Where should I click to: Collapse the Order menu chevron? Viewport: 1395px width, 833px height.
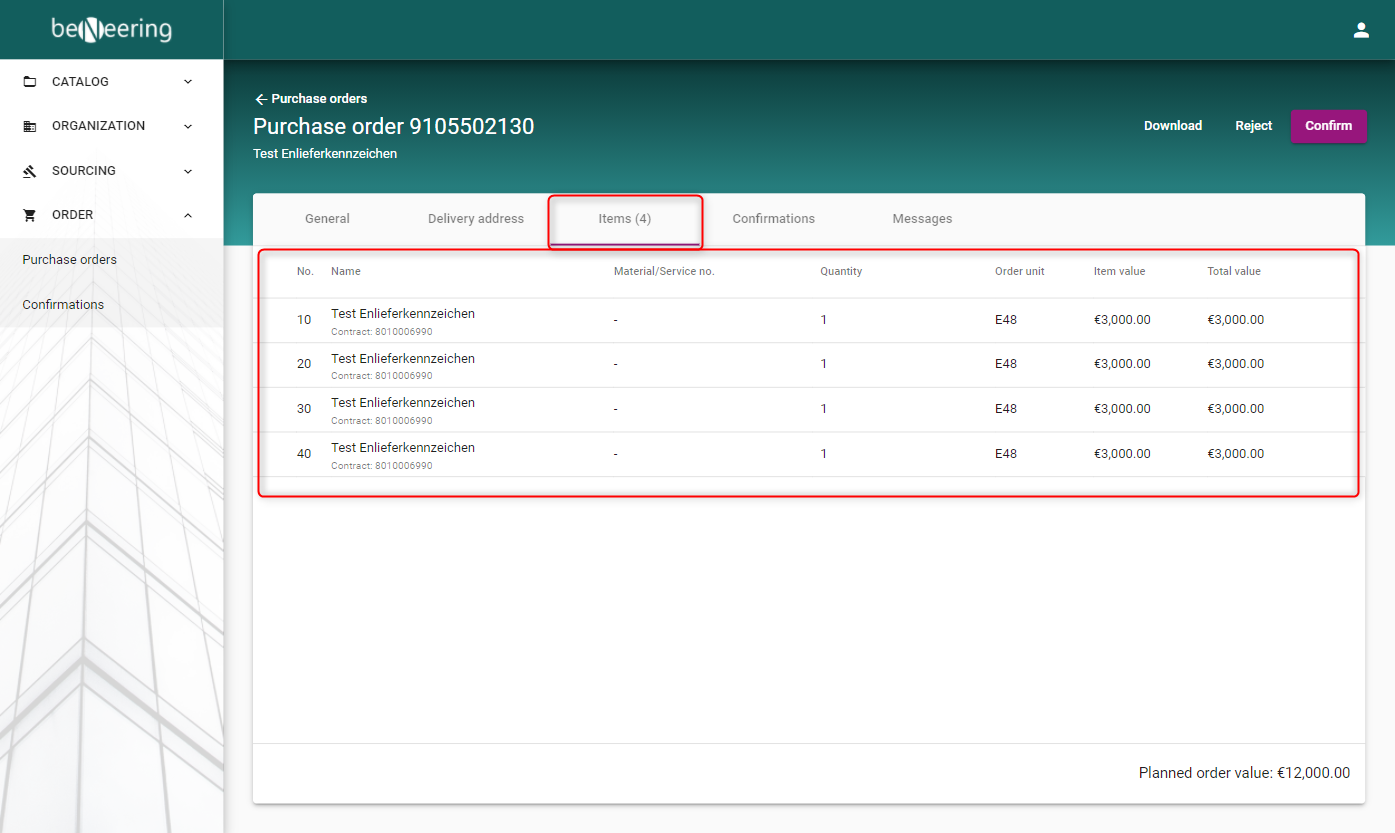point(188,215)
